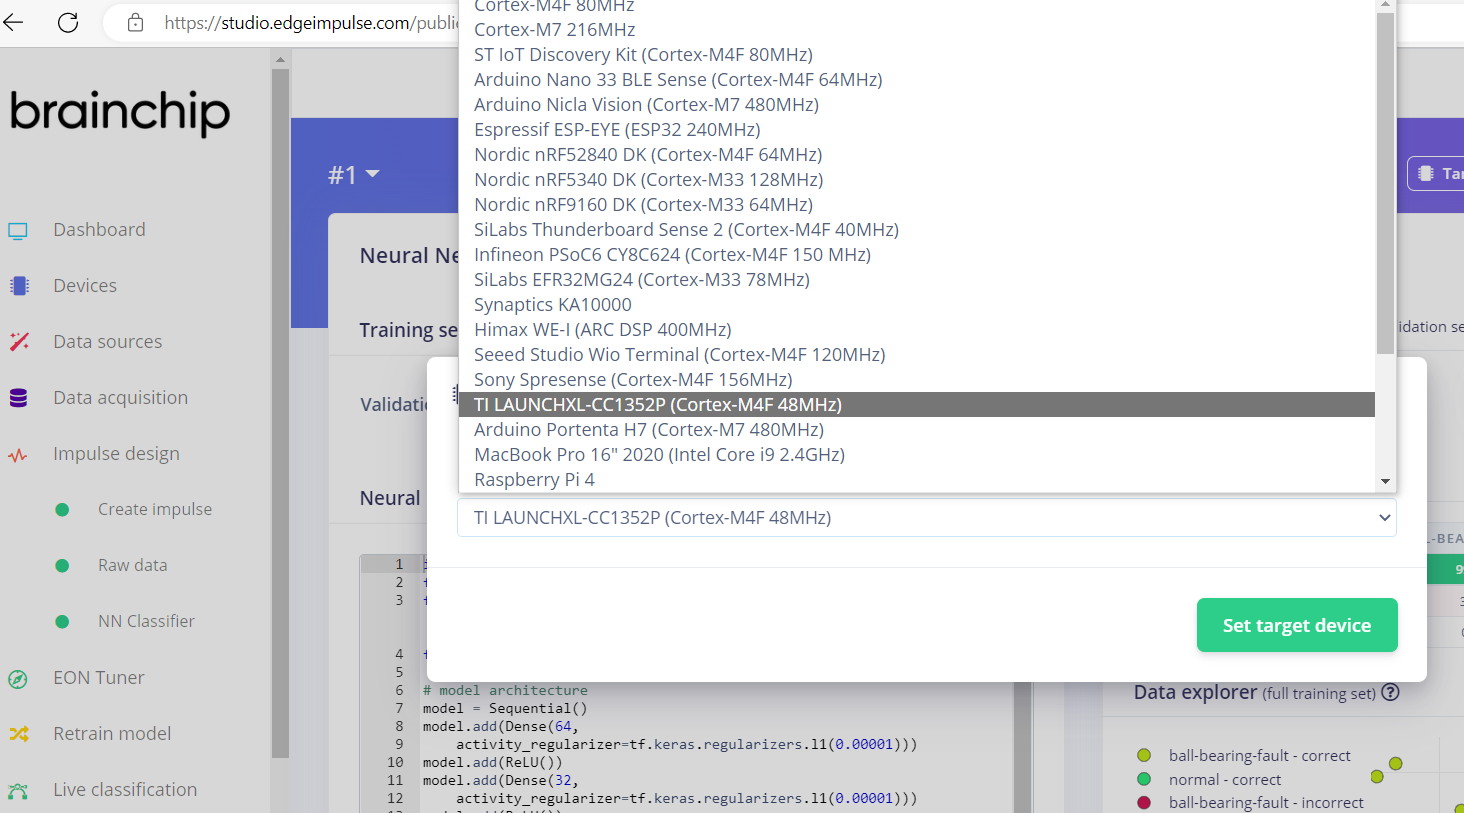The width and height of the screenshot is (1464, 813).
Task: Click the Live classification icon
Action: (18, 790)
